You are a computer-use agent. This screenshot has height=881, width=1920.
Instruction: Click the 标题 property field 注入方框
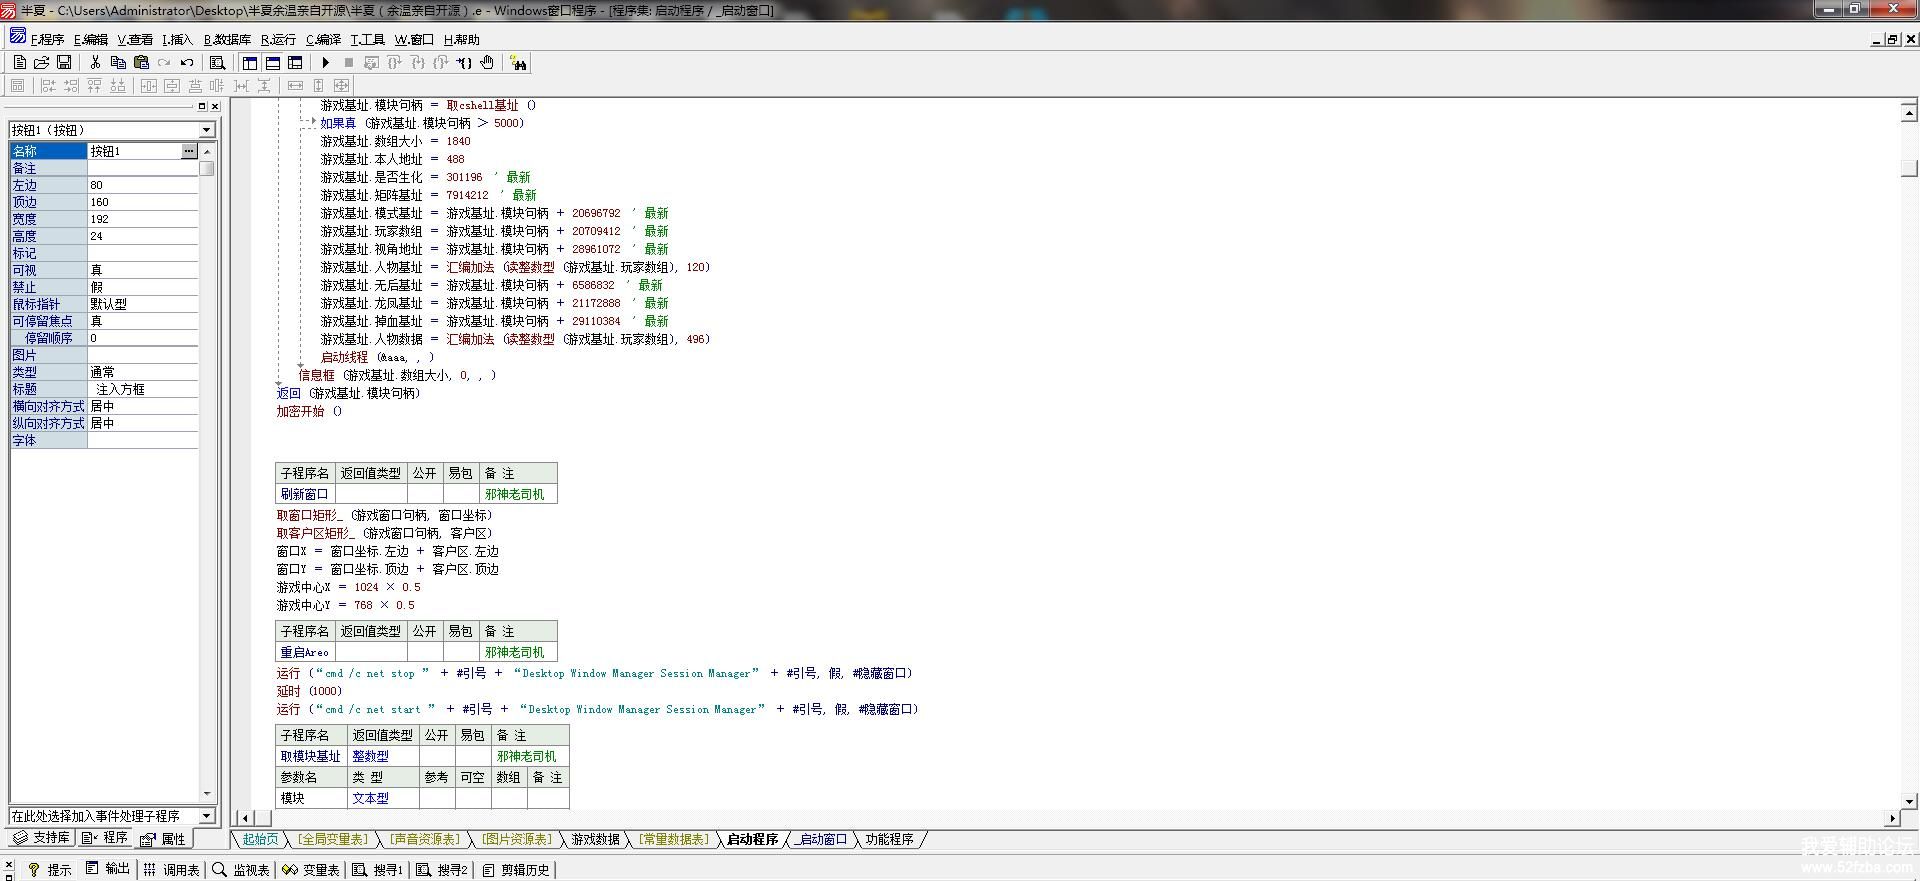143,389
